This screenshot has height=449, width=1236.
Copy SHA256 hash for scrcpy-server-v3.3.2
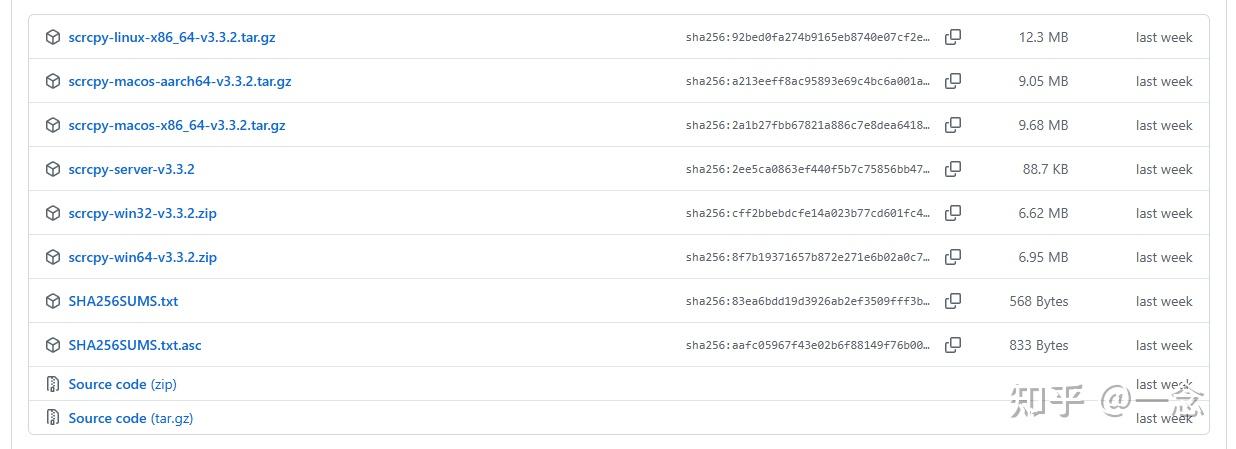tap(953, 169)
